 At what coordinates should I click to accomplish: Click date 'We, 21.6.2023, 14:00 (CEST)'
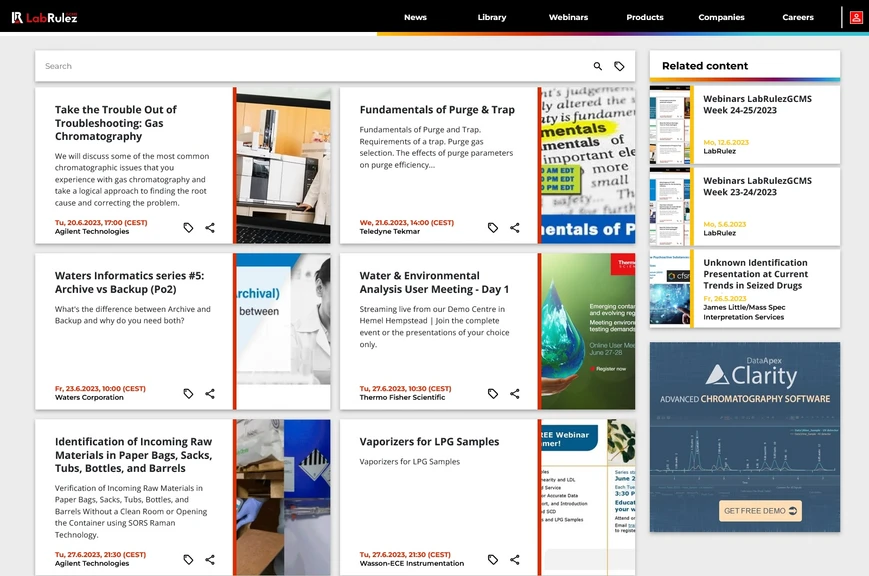pos(407,223)
